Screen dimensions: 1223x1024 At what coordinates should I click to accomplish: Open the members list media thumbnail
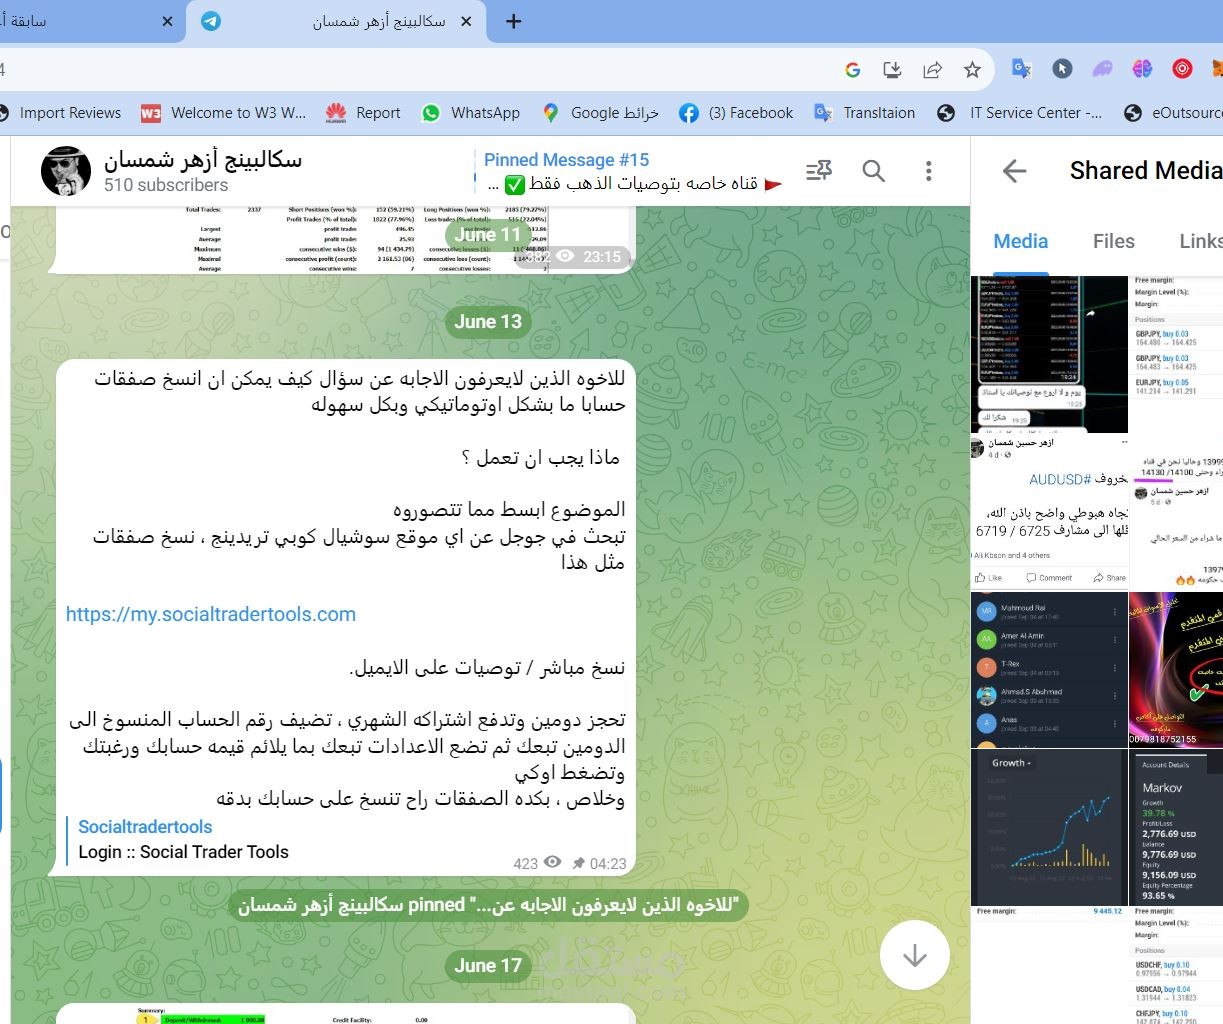point(1049,669)
